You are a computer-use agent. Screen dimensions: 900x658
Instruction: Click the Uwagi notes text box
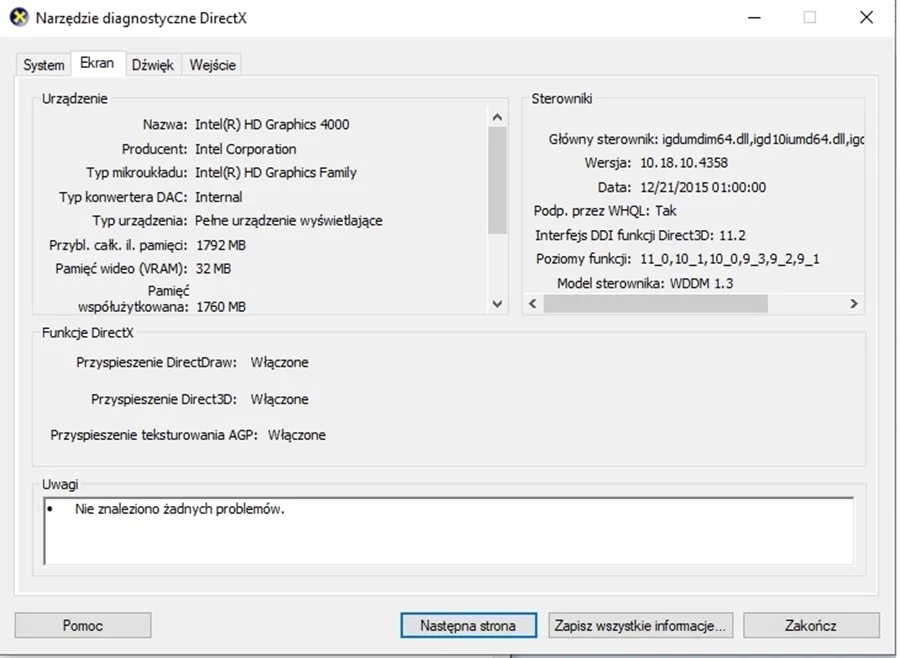pyautogui.click(x=449, y=531)
